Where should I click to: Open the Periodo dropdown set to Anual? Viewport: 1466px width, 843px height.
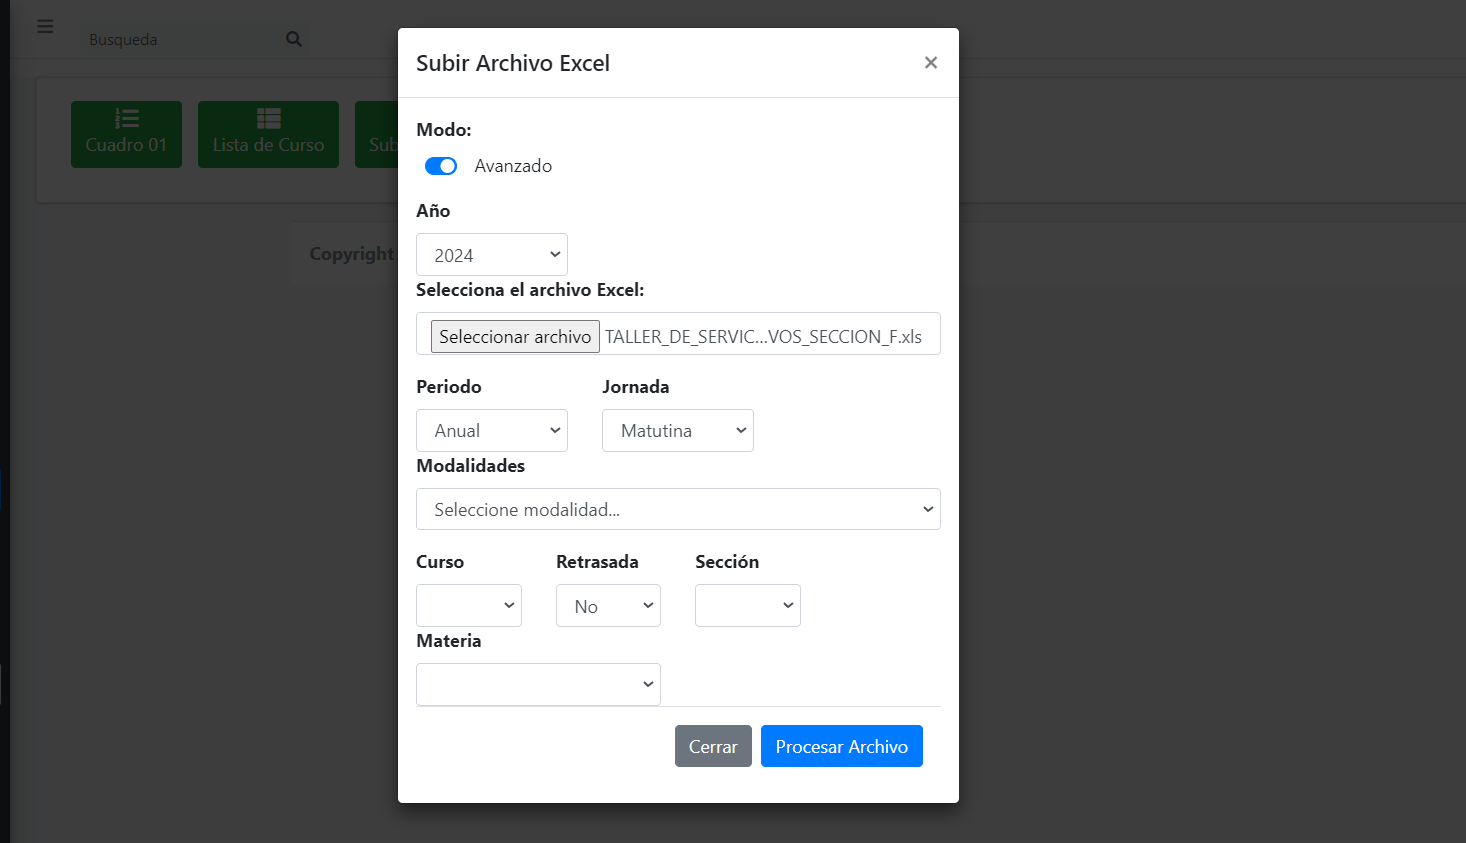492,430
